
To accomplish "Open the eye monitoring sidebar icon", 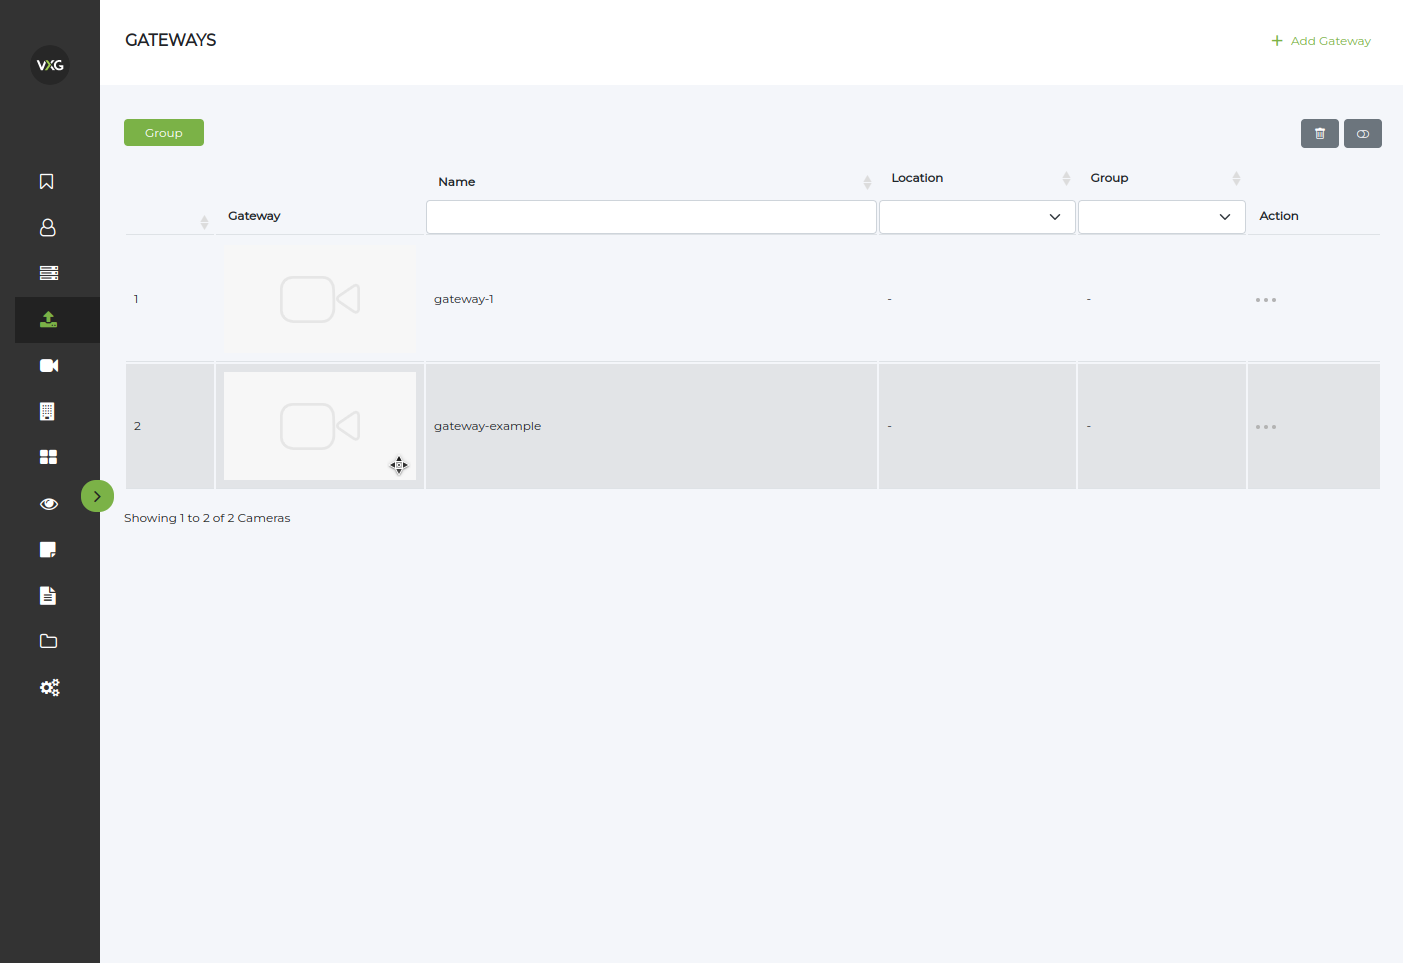I will pyautogui.click(x=48, y=504).
